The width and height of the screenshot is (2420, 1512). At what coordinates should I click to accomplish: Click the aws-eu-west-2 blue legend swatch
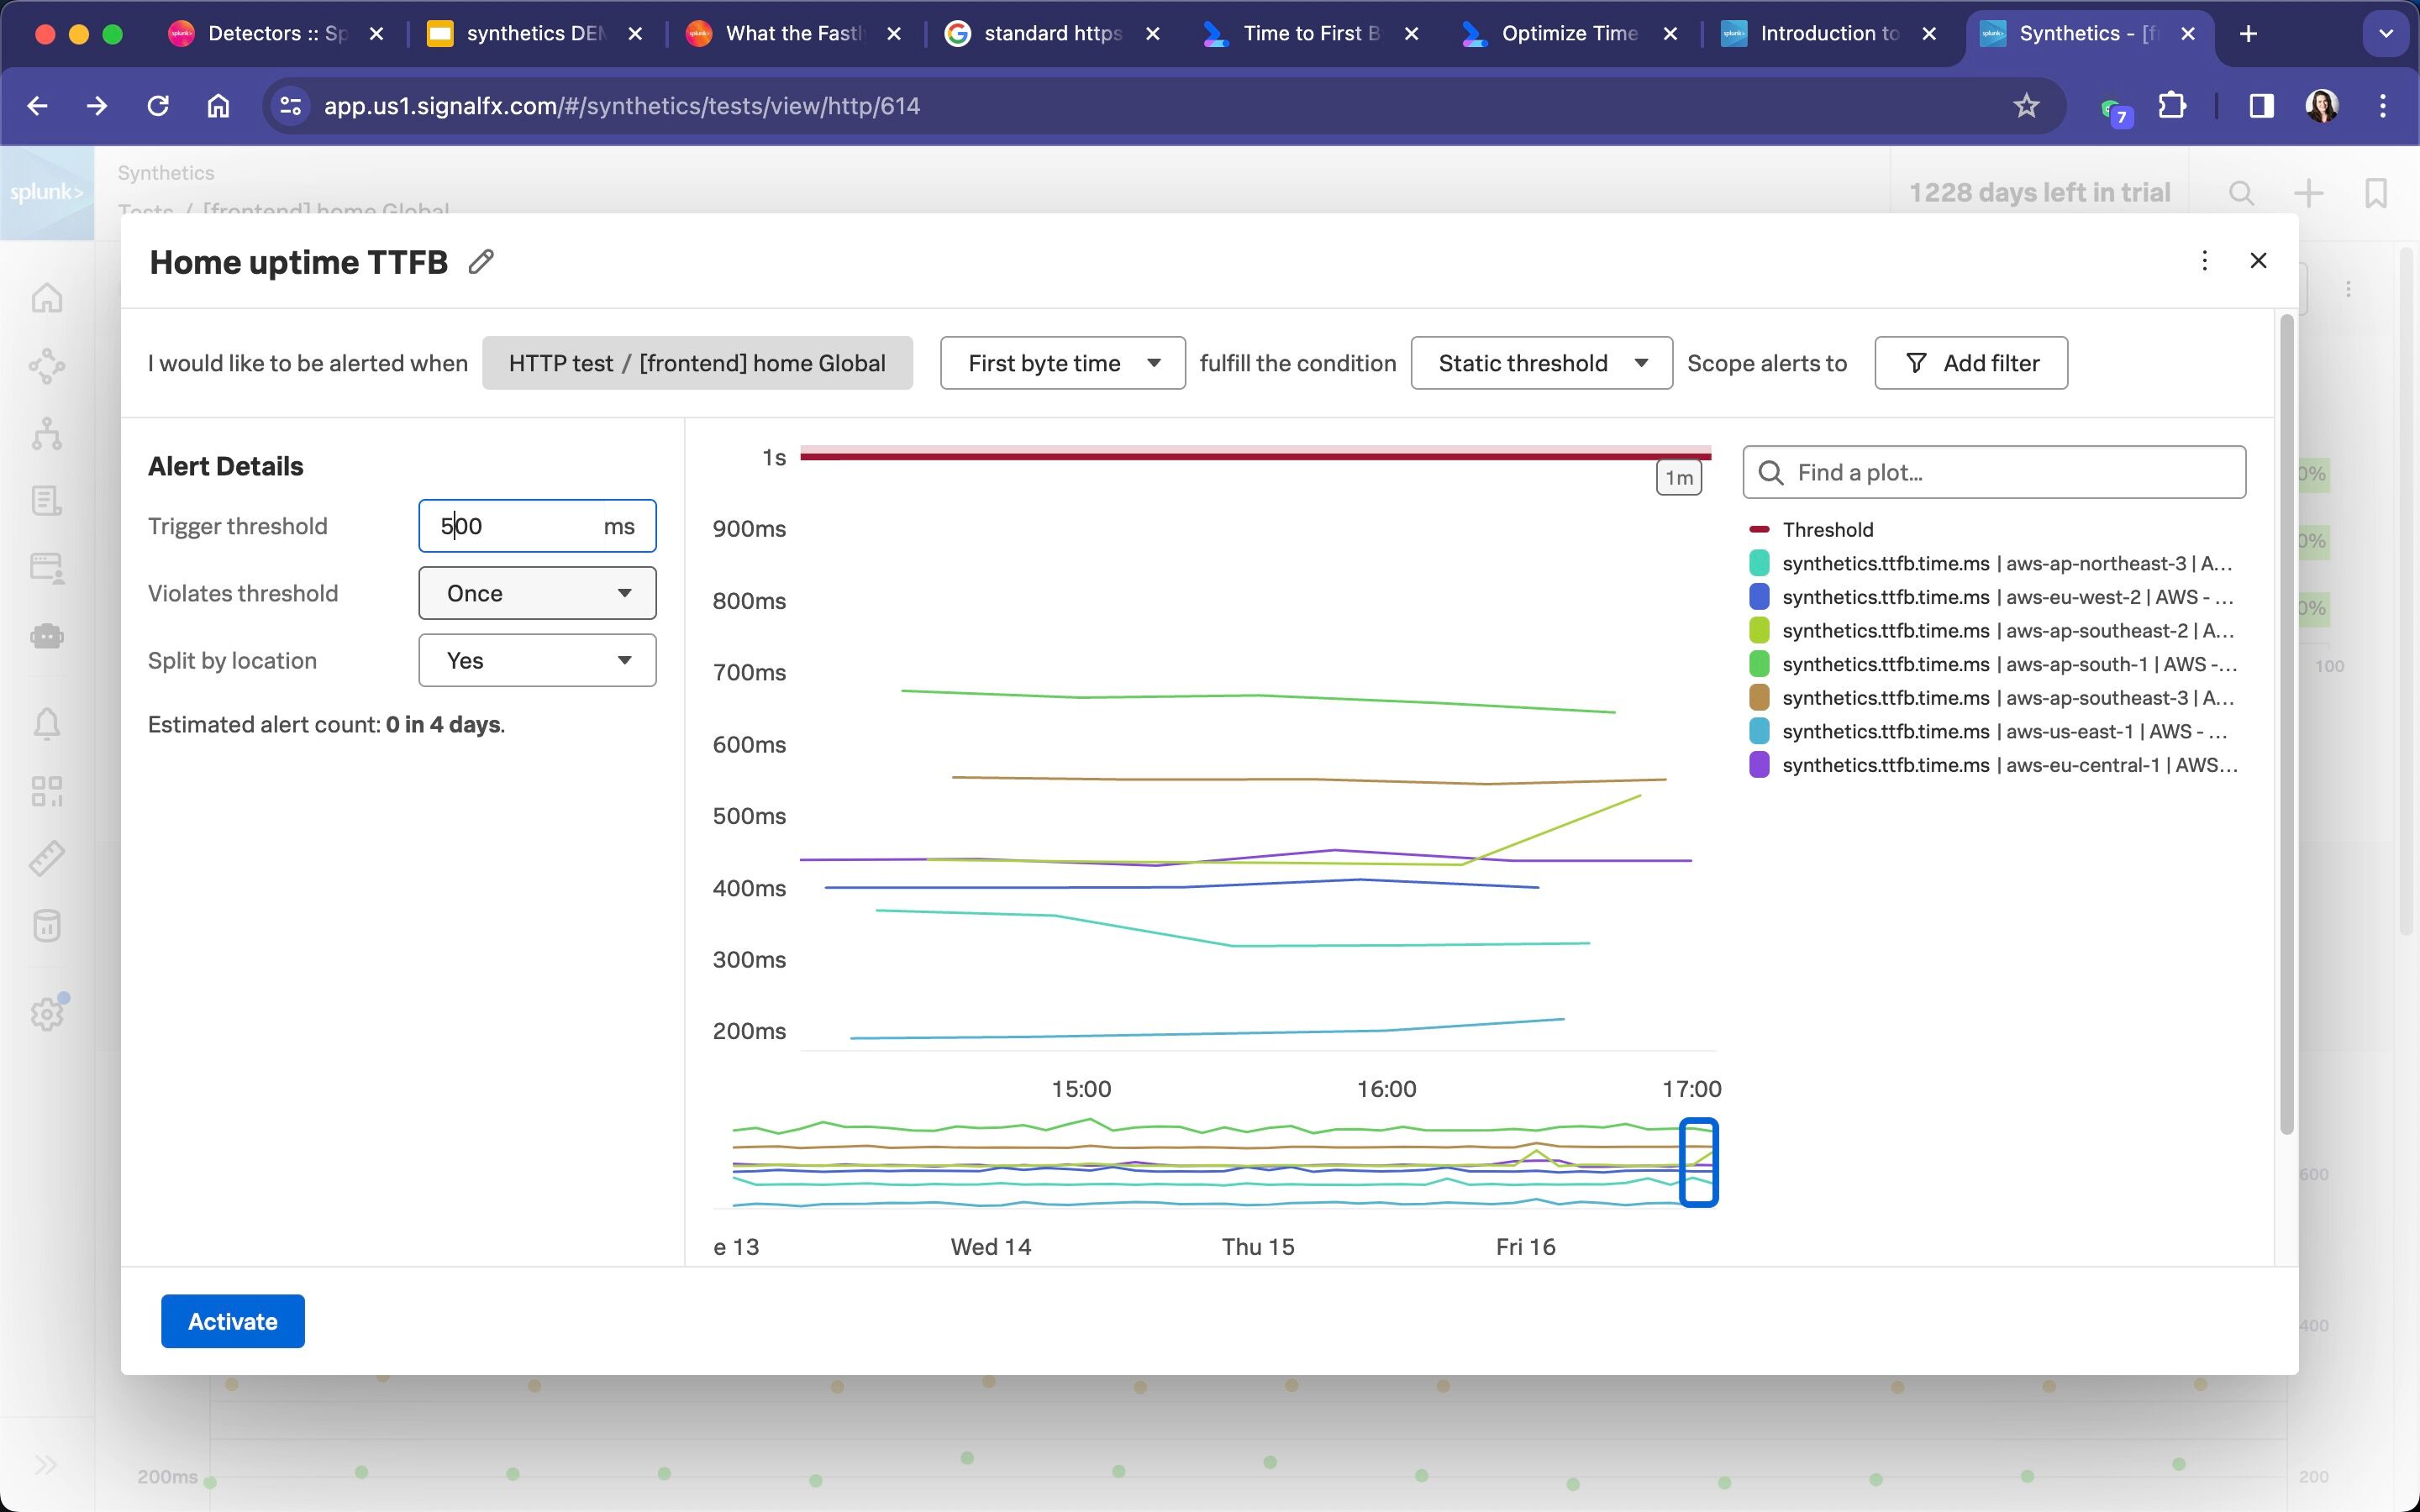click(x=1759, y=597)
